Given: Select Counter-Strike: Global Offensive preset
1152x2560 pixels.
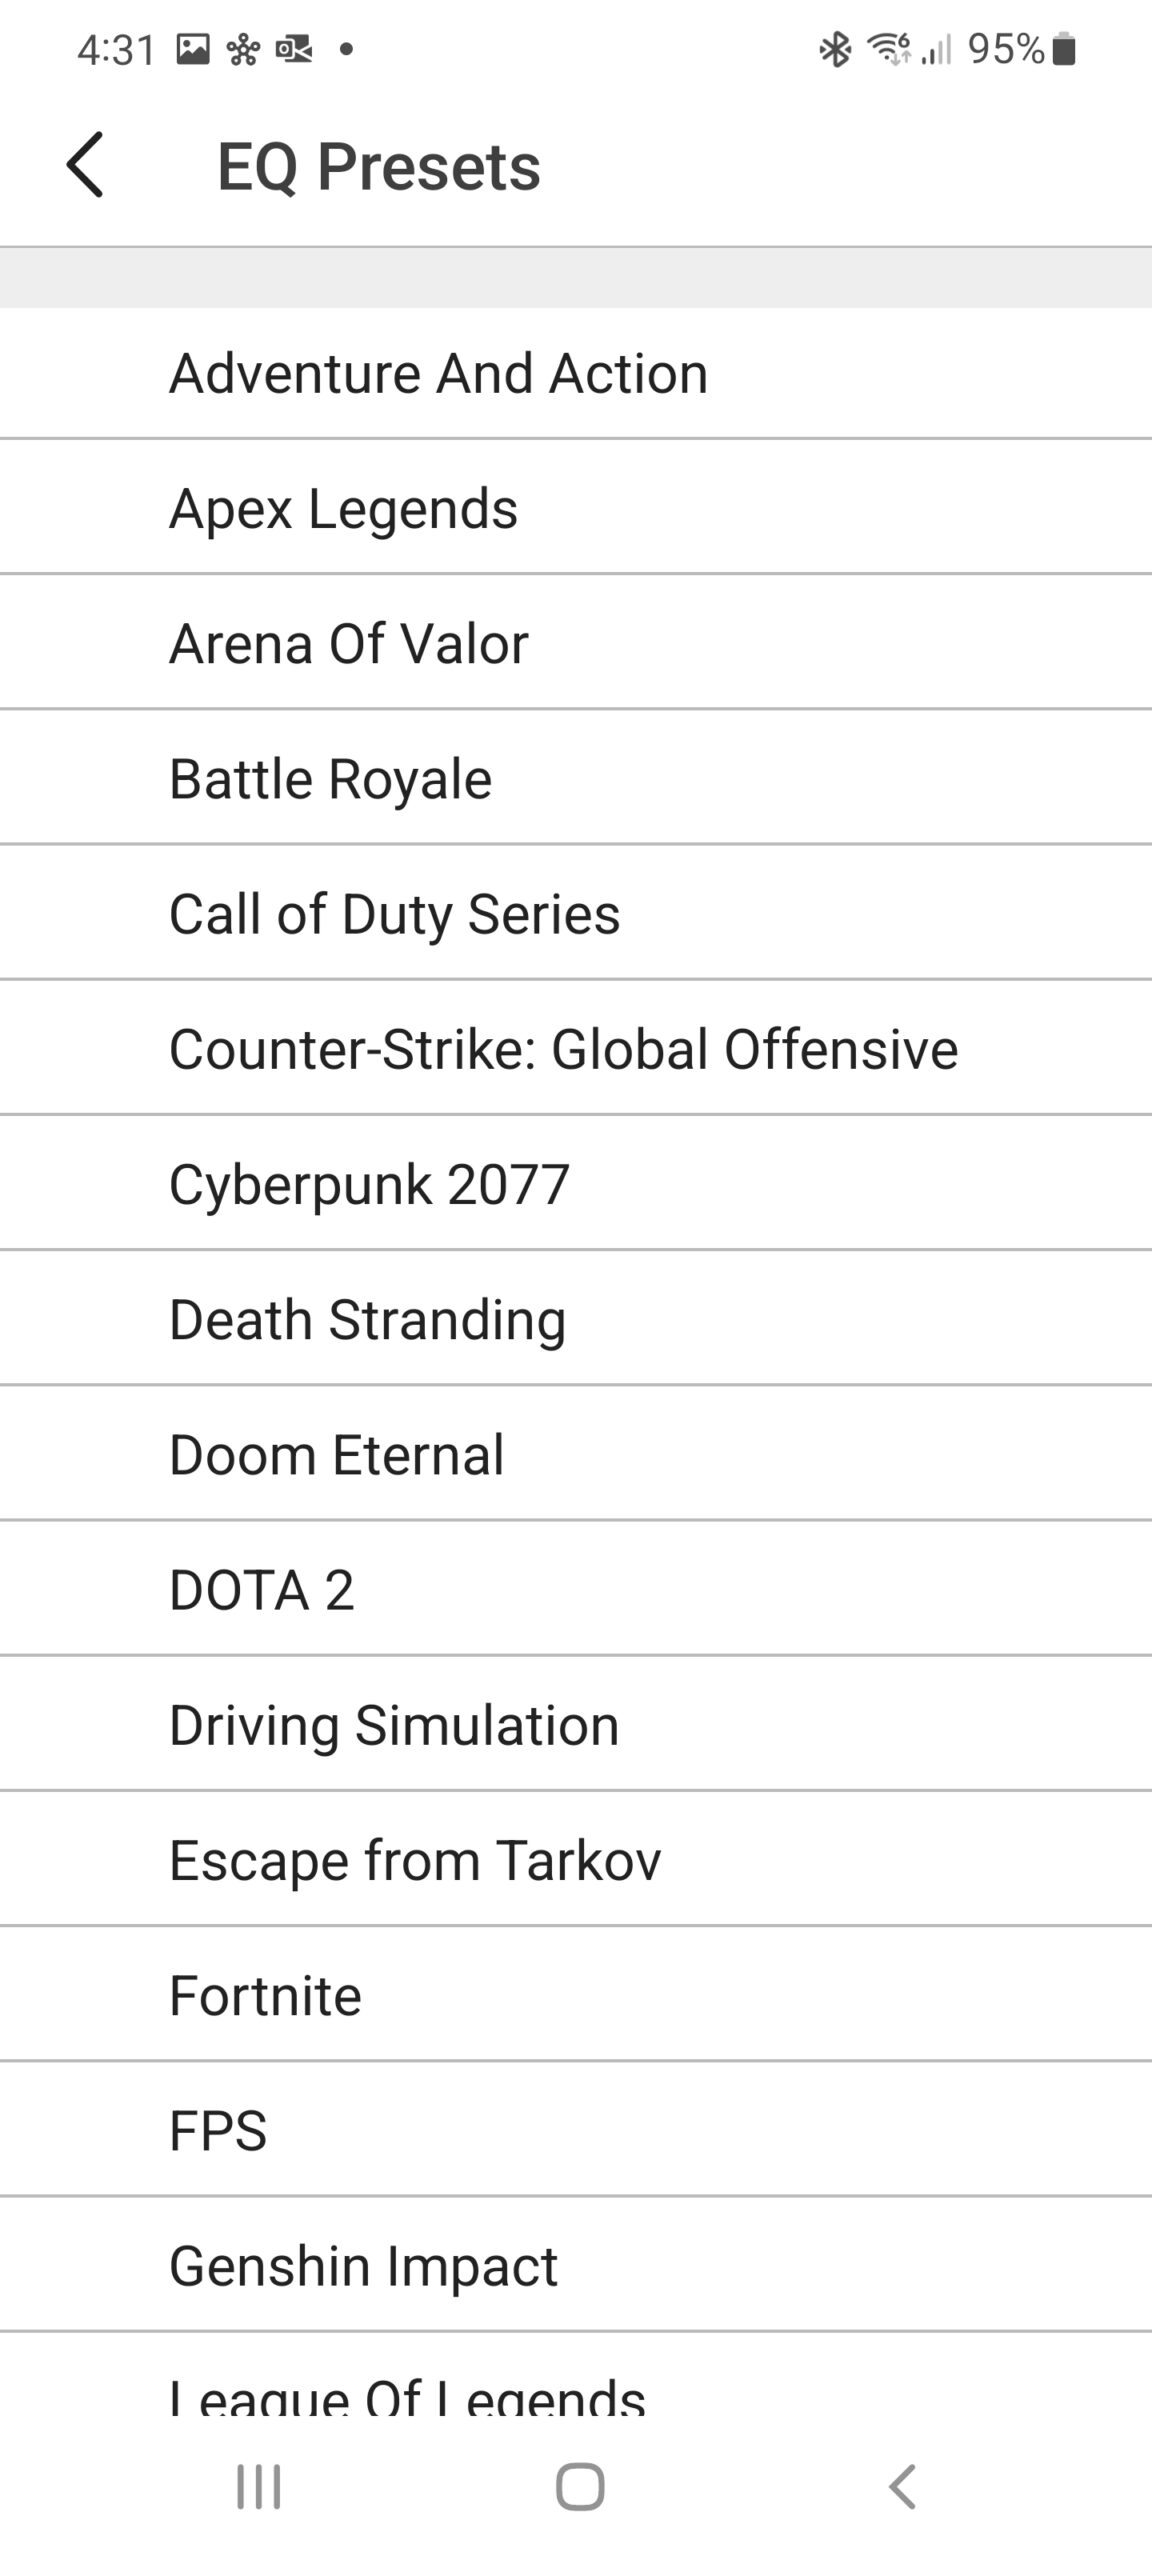Looking at the screenshot, I should click(563, 1048).
